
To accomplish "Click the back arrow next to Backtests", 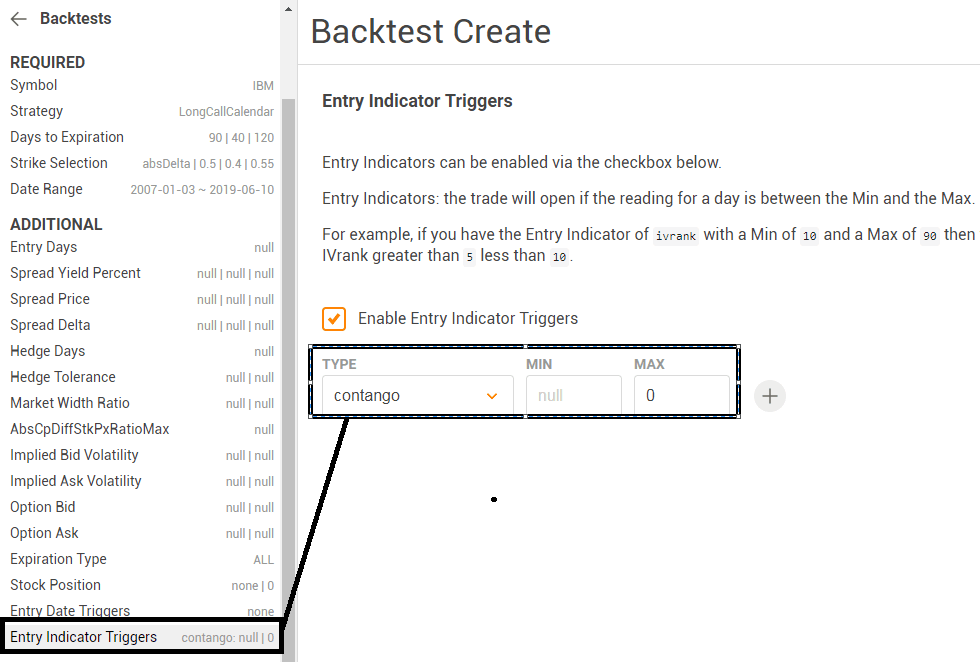I will point(19,19).
